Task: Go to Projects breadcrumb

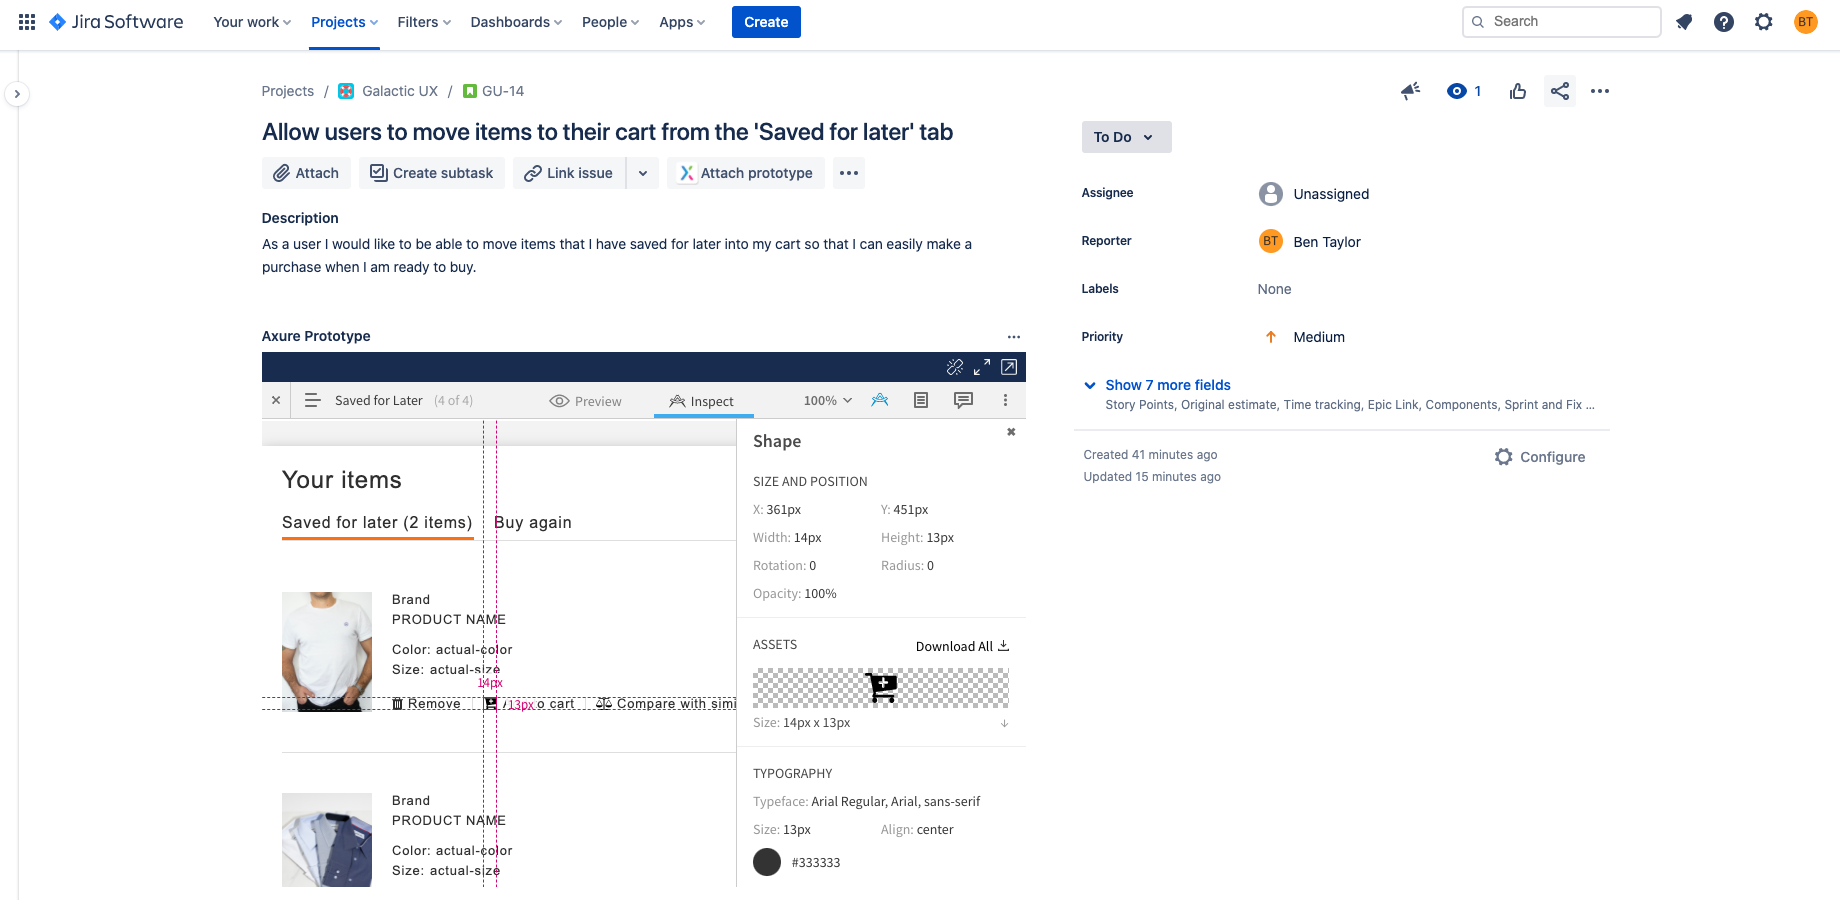Action: [287, 91]
